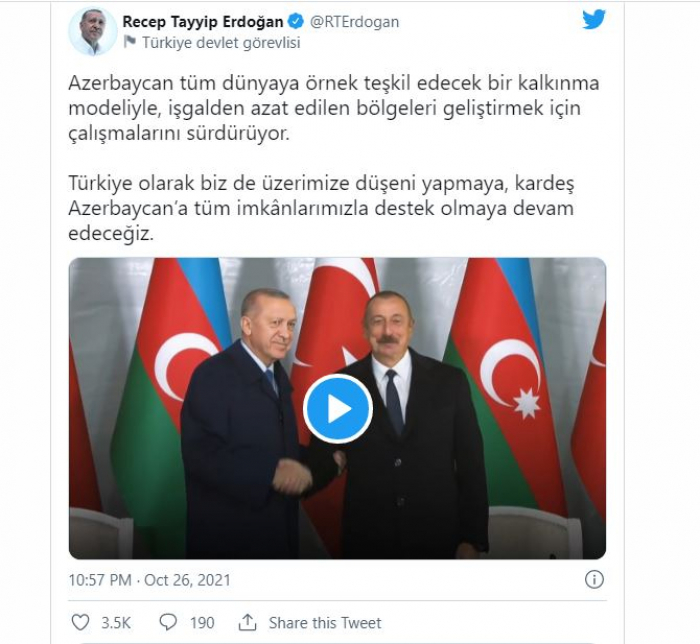Open the tweet info icon
Image resolution: width=700 pixels, height=644 pixels.
(594, 579)
